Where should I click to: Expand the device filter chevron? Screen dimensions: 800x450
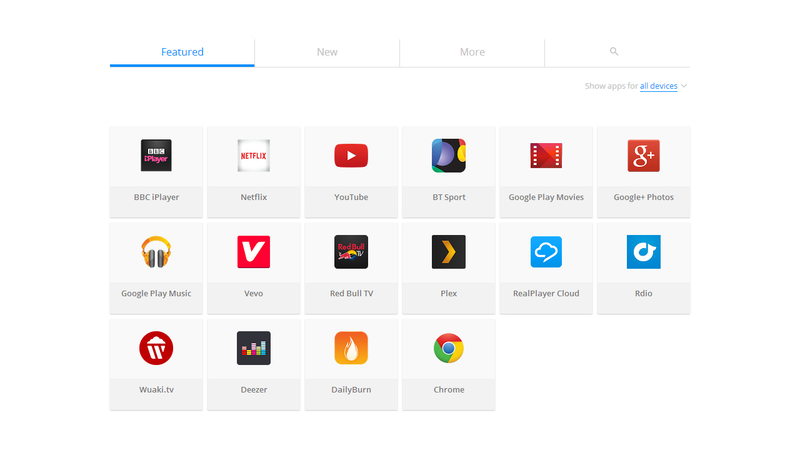point(684,86)
